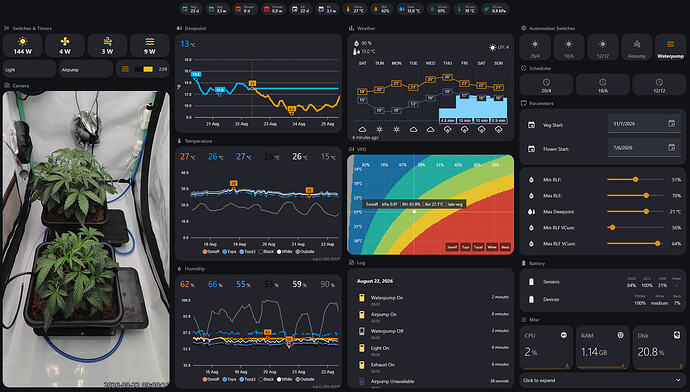Screen dimensions: 690x392
Task: Open the 20/4 schedule
Action: (x=546, y=85)
